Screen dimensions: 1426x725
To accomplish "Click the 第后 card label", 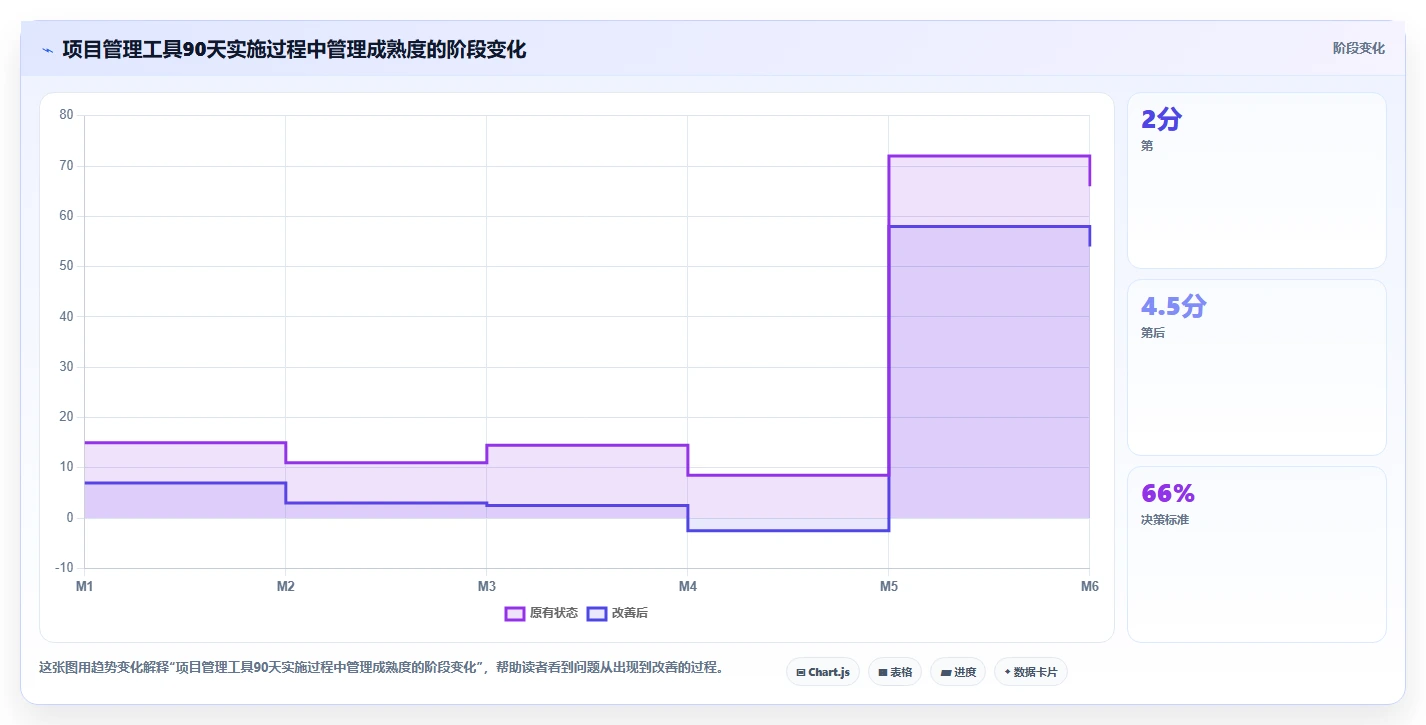I will [x=1153, y=333].
